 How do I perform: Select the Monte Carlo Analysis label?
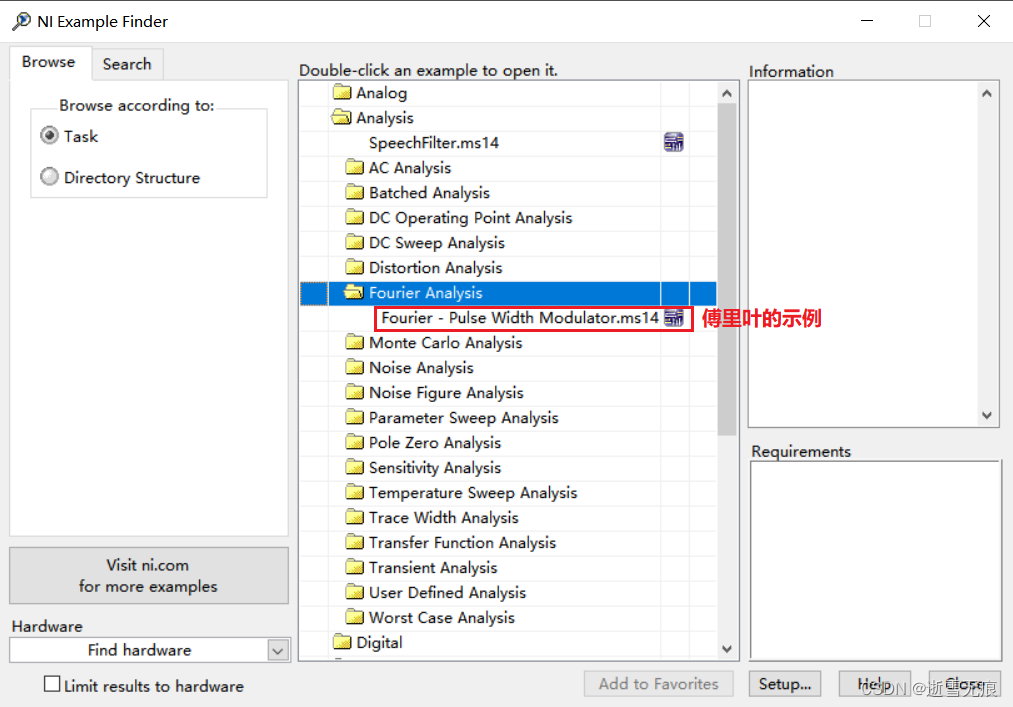445,343
